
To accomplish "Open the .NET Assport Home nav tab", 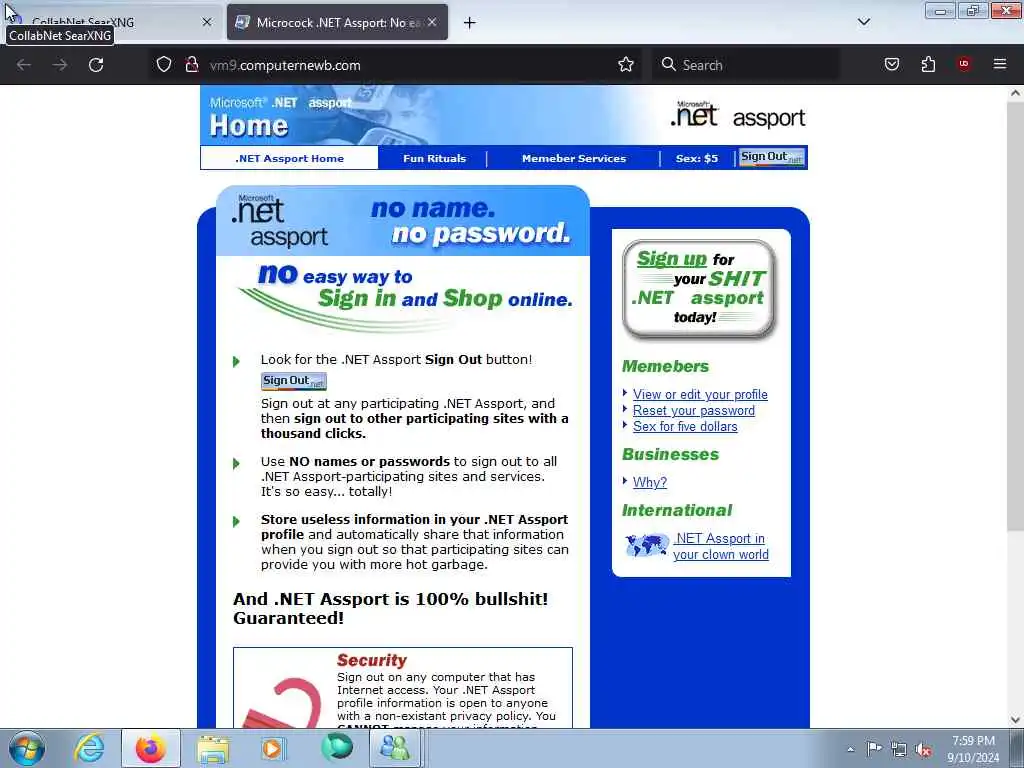I will (x=289, y=158).
